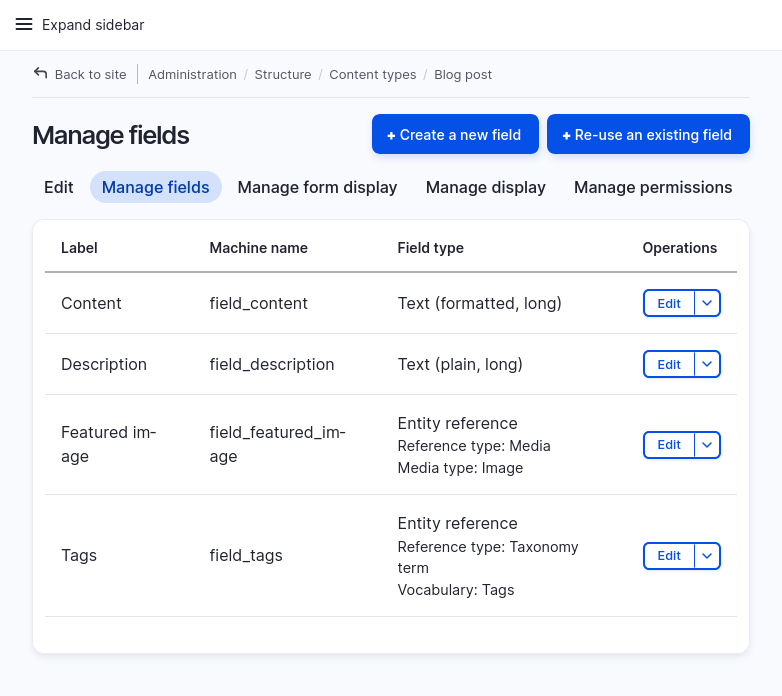Screen dimensions: 782x696
Task: Open Tags field operations dropdown chevron
Action: click(707, 556)
